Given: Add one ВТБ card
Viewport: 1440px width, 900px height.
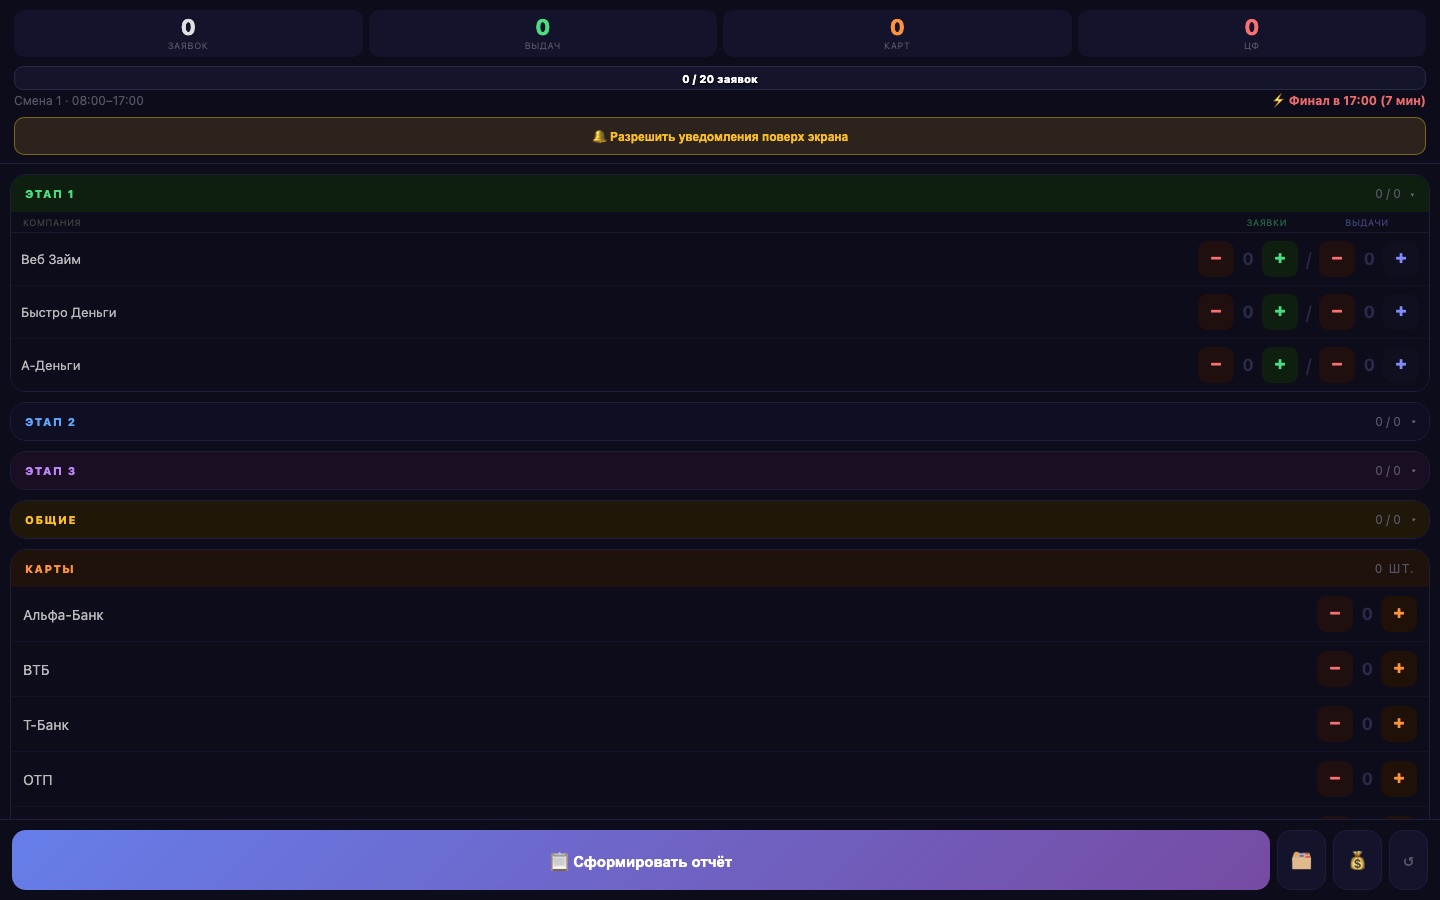Looking at the screenshot, I should (x=1399, y=669).
